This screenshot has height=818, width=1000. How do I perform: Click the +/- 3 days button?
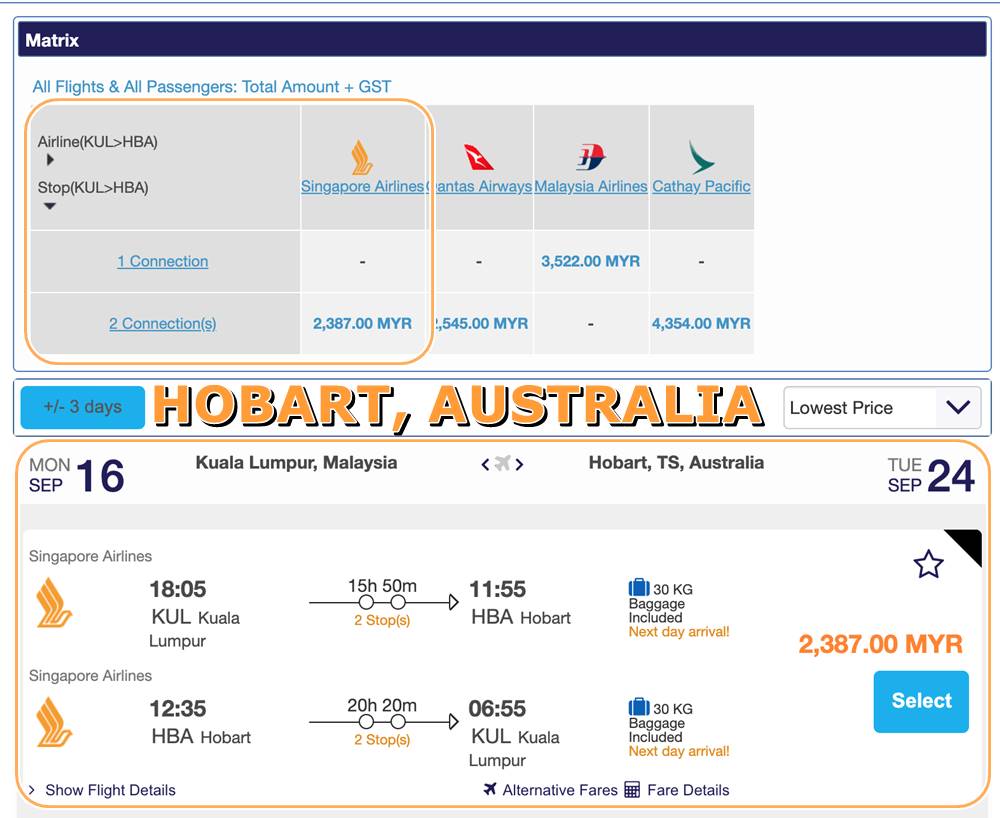83,407
